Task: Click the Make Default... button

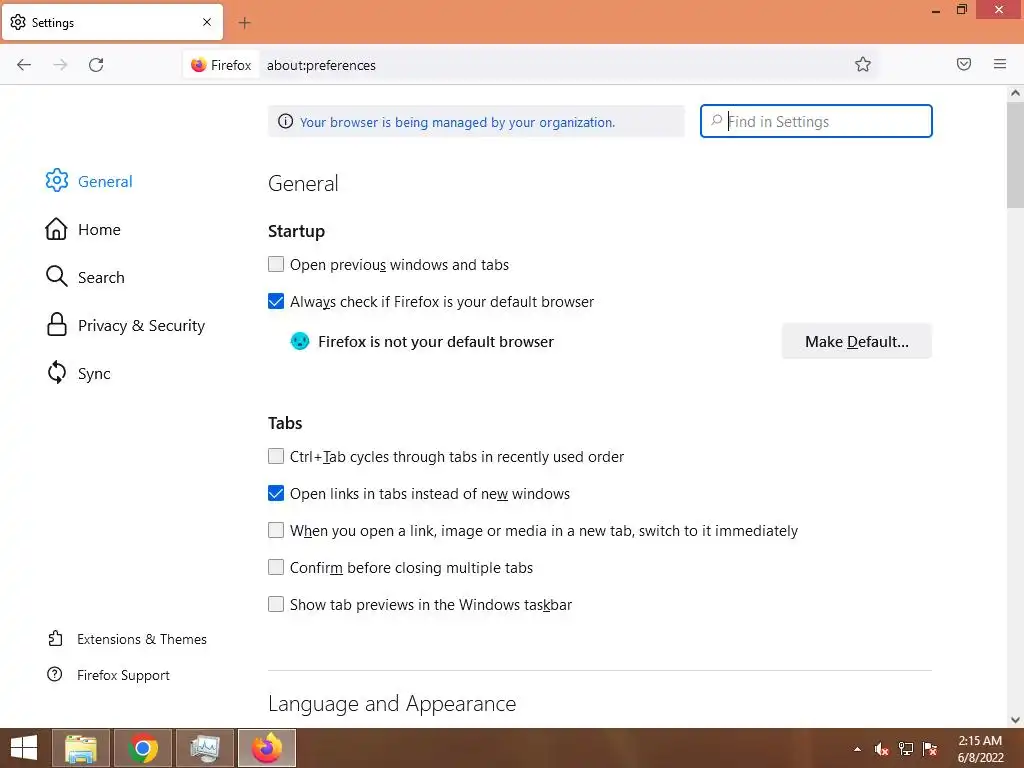Action: pos(856,342)
